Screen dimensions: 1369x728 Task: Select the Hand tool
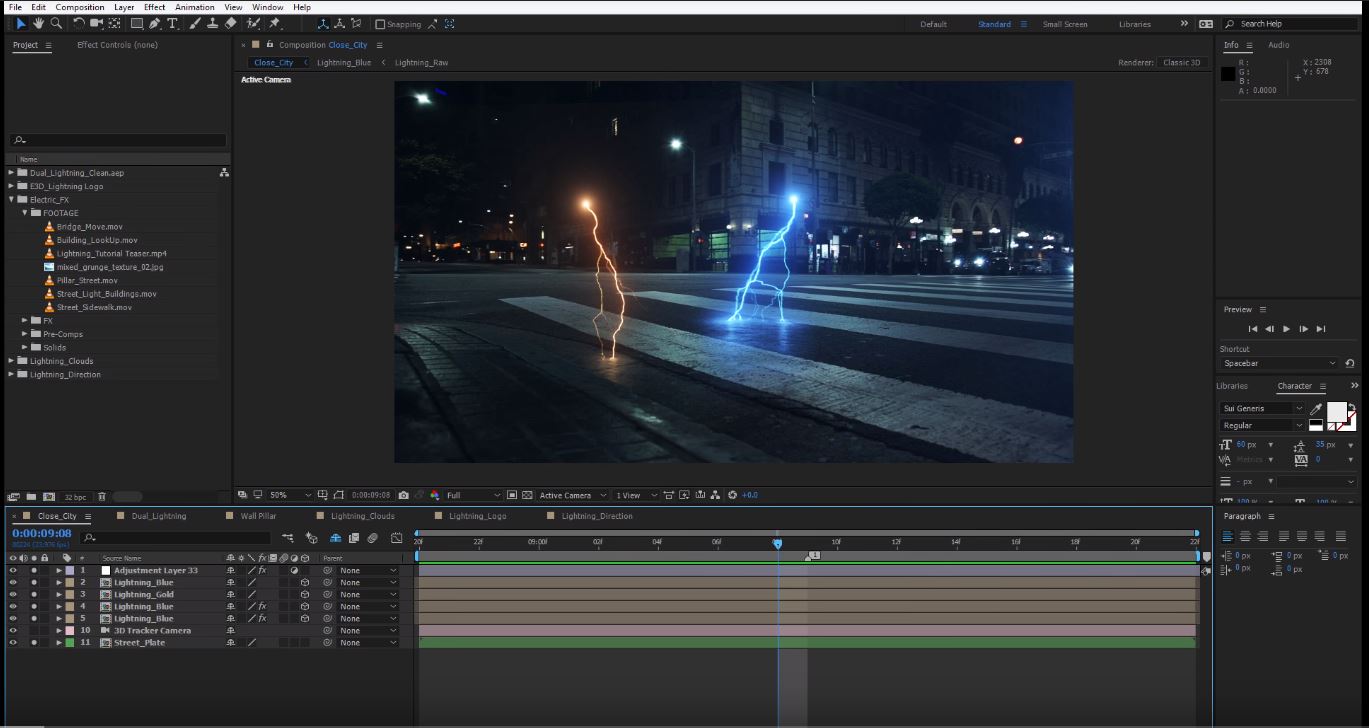38,23
